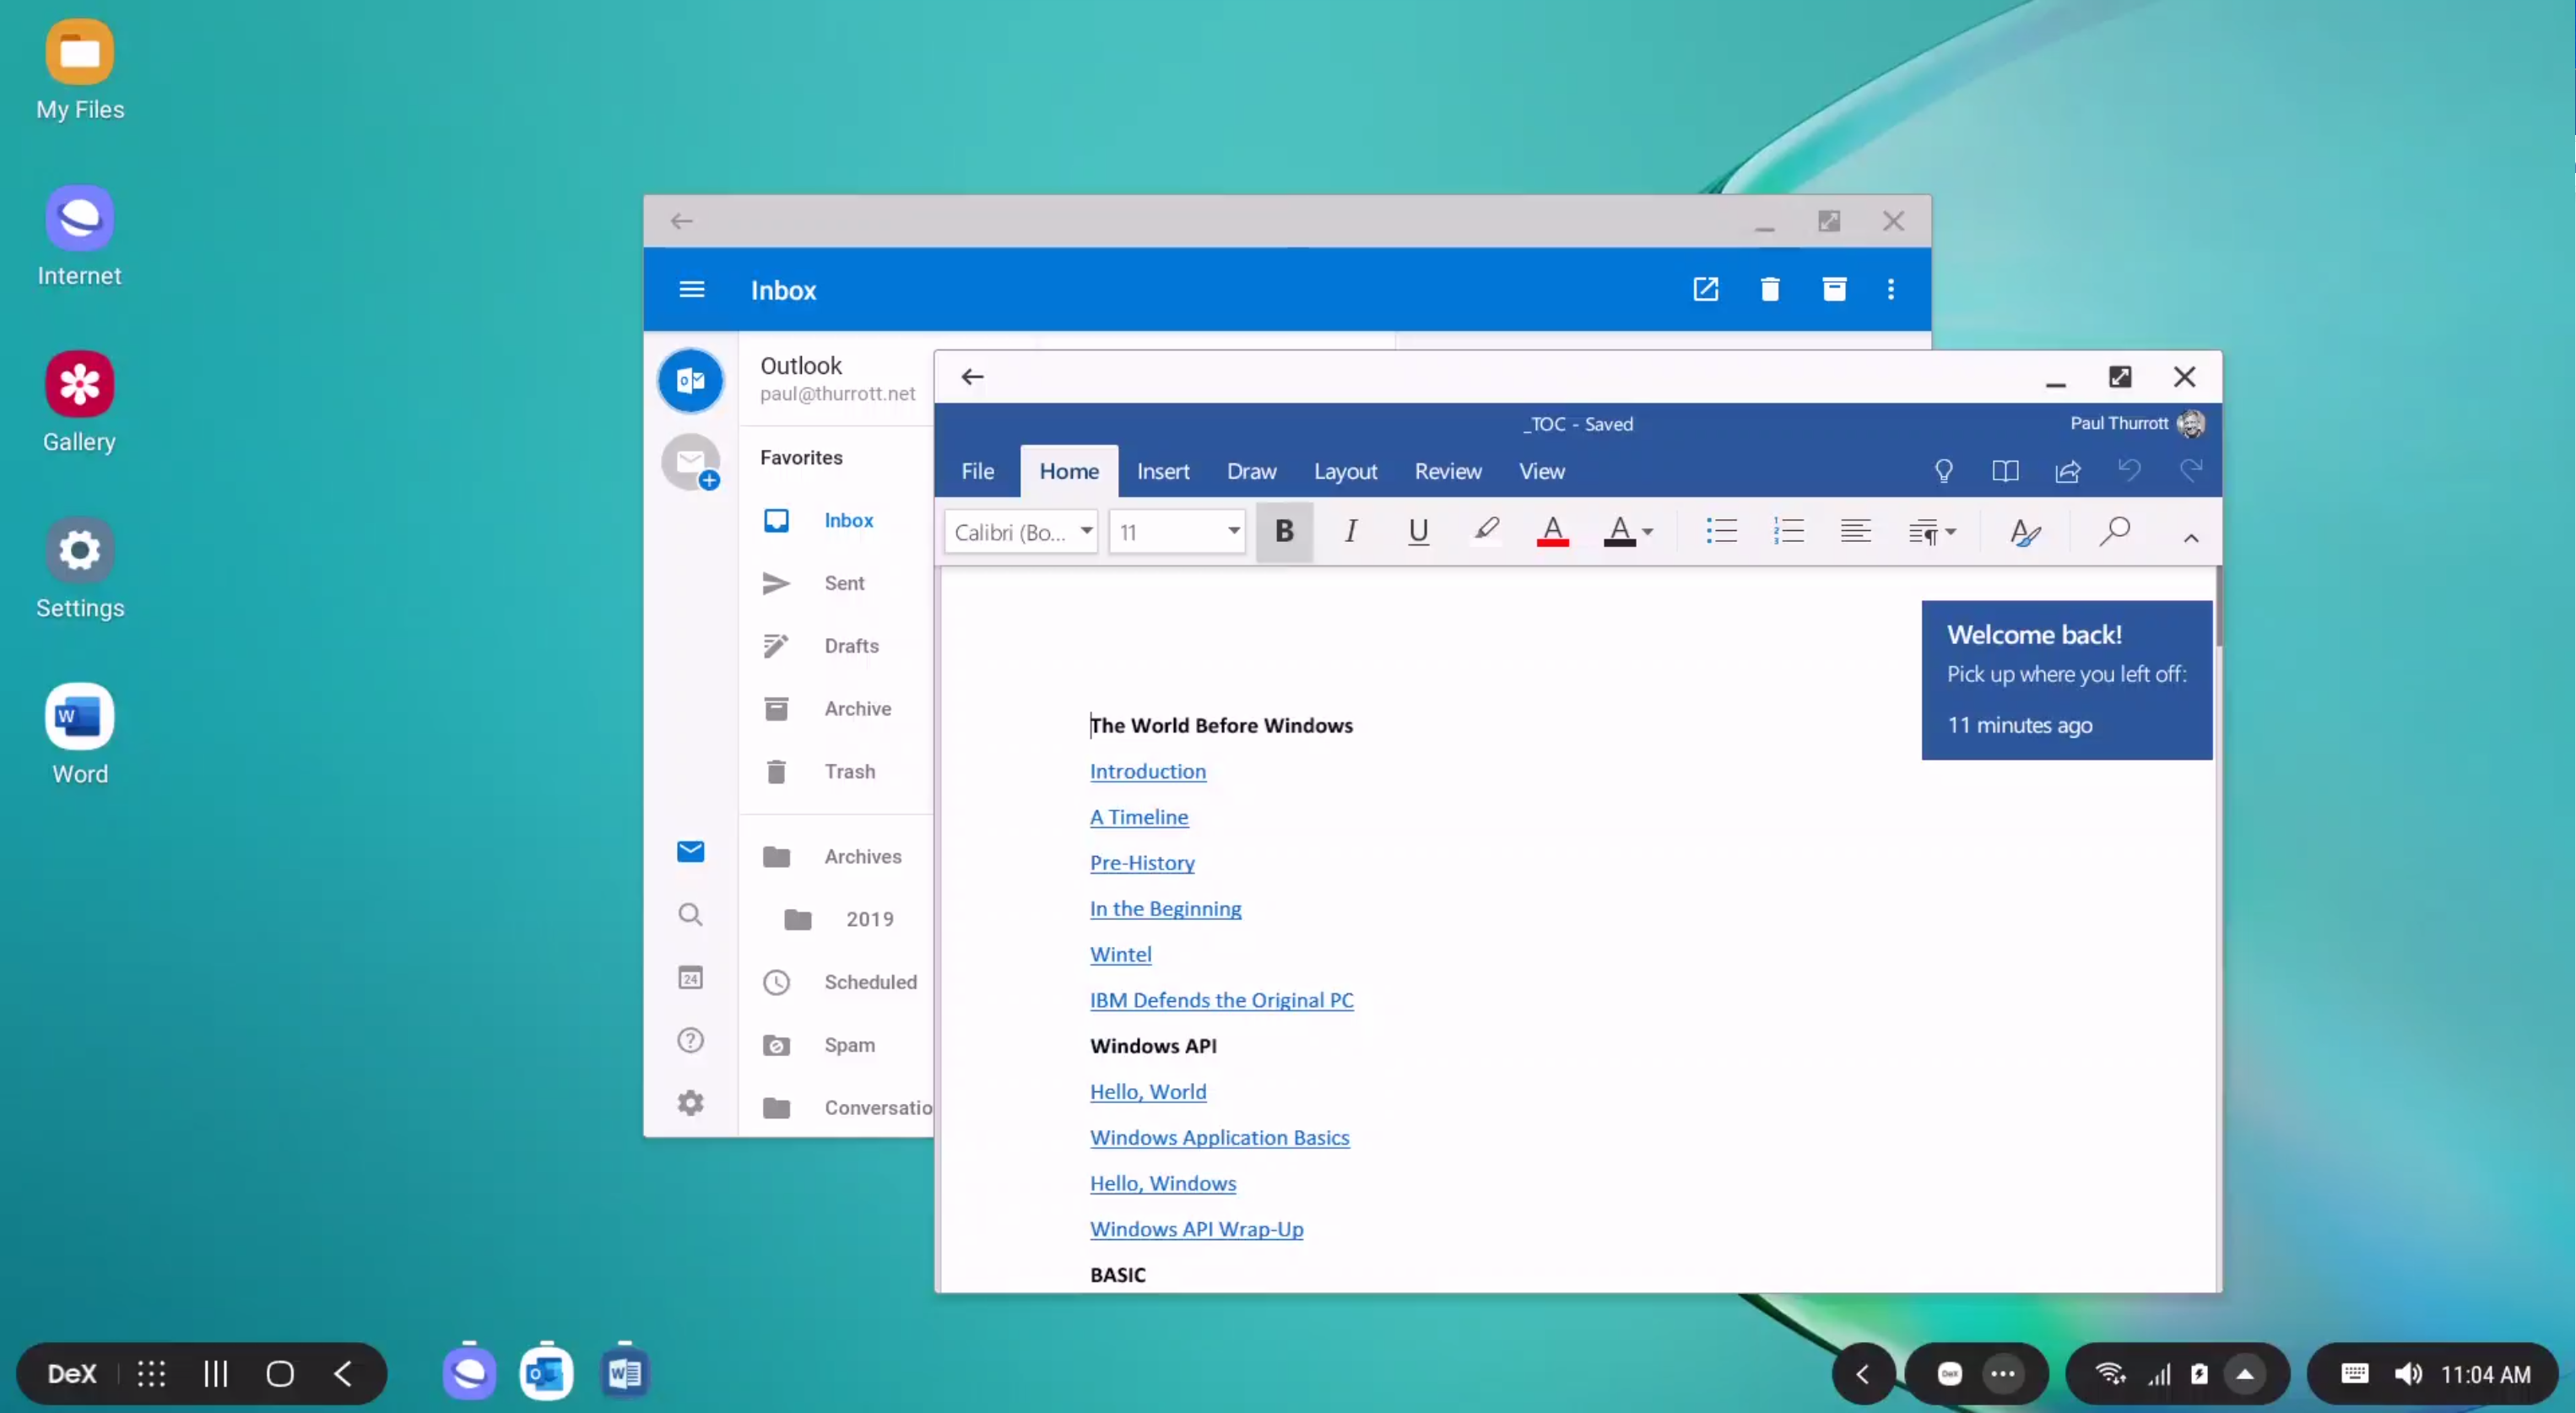Switch to the View ribbon tab
The image size is (2576, 1413).
(1542, 471)
